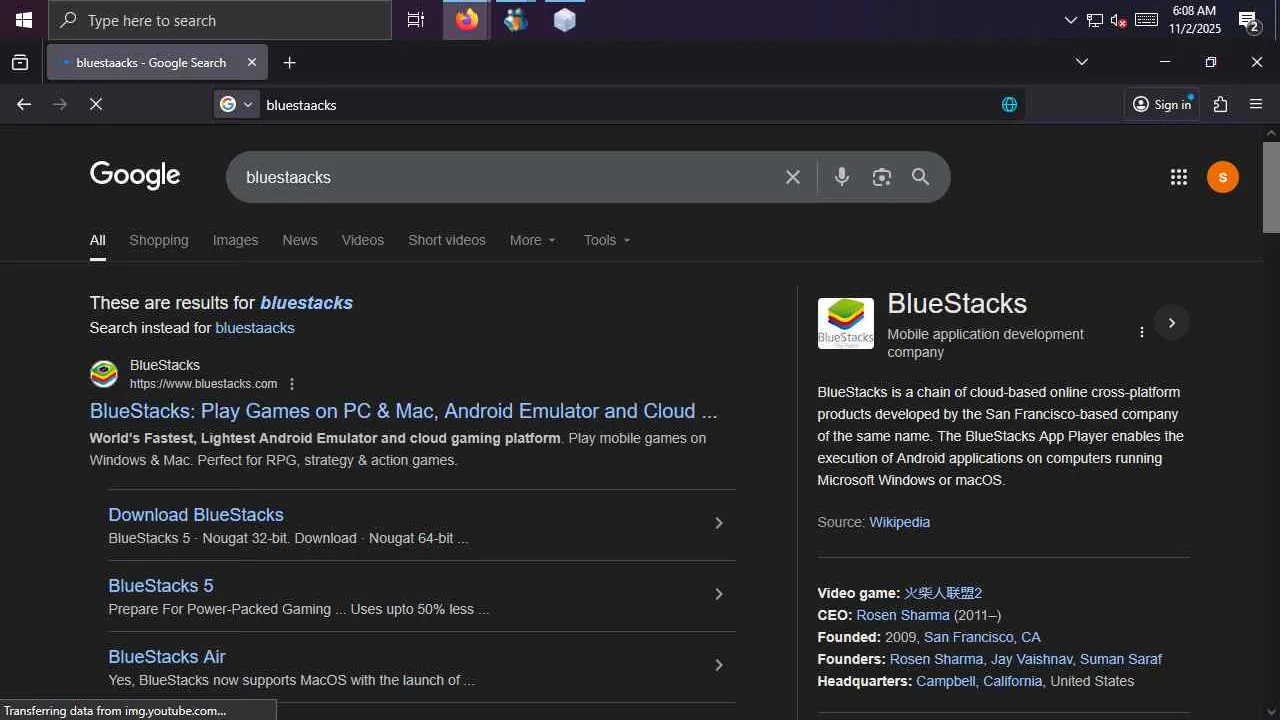Open the BlueStacks 5 sitelink
Screen dimensions: 1280x720
[161, 586]
